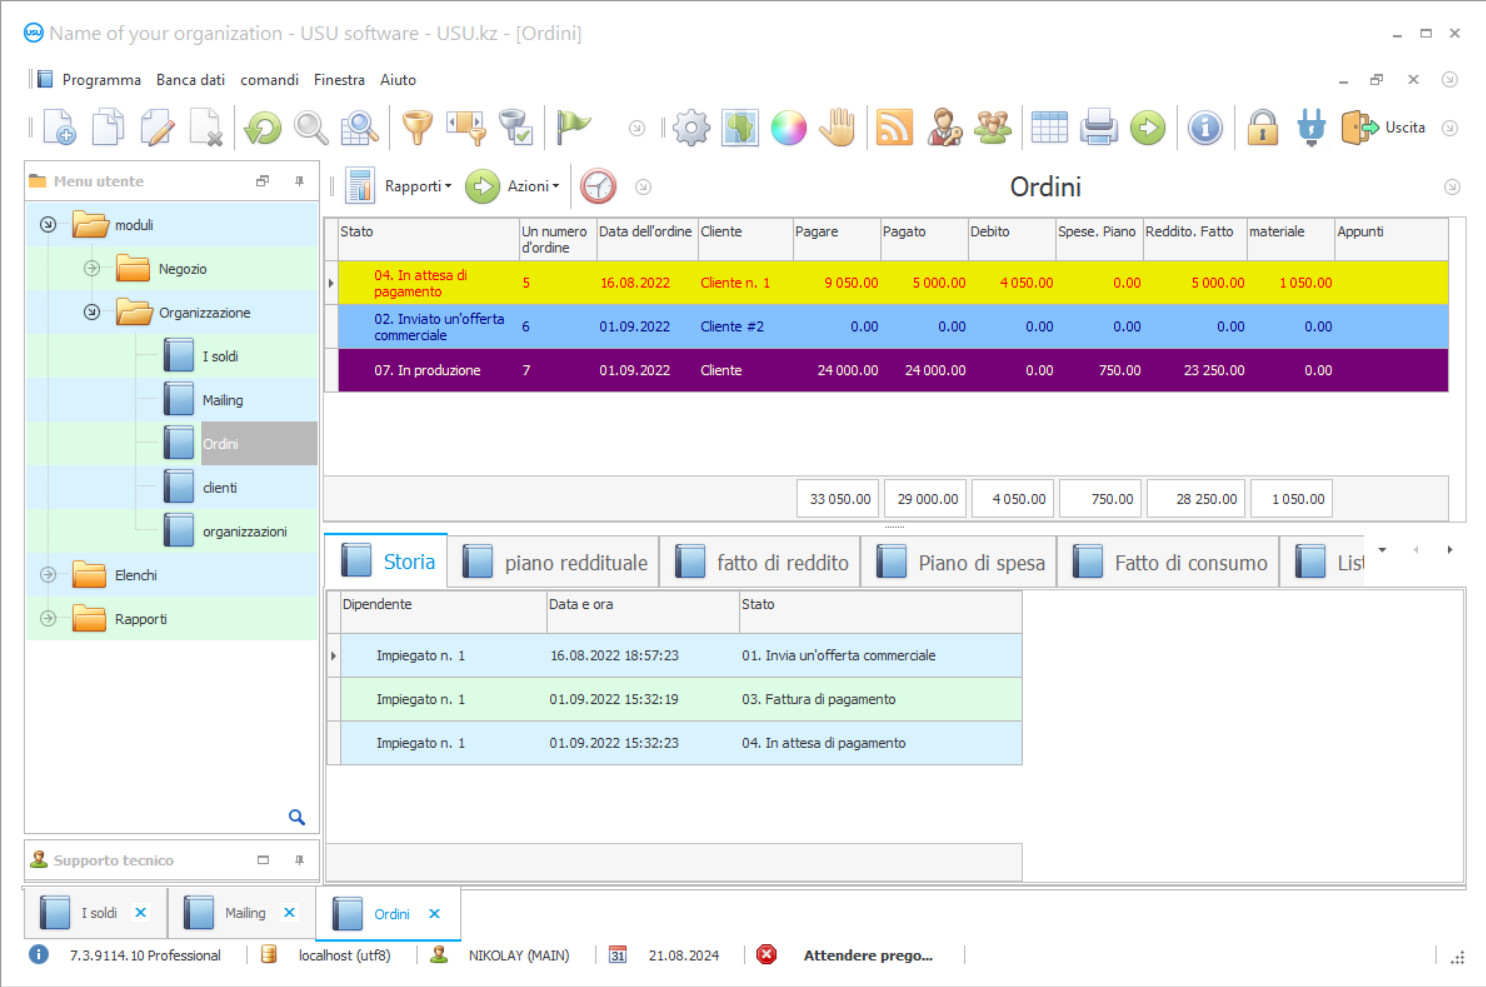Select the yellow order row number 5
Image resolution: width=1486 pixels, height=987 pixels.
[800, 283]
